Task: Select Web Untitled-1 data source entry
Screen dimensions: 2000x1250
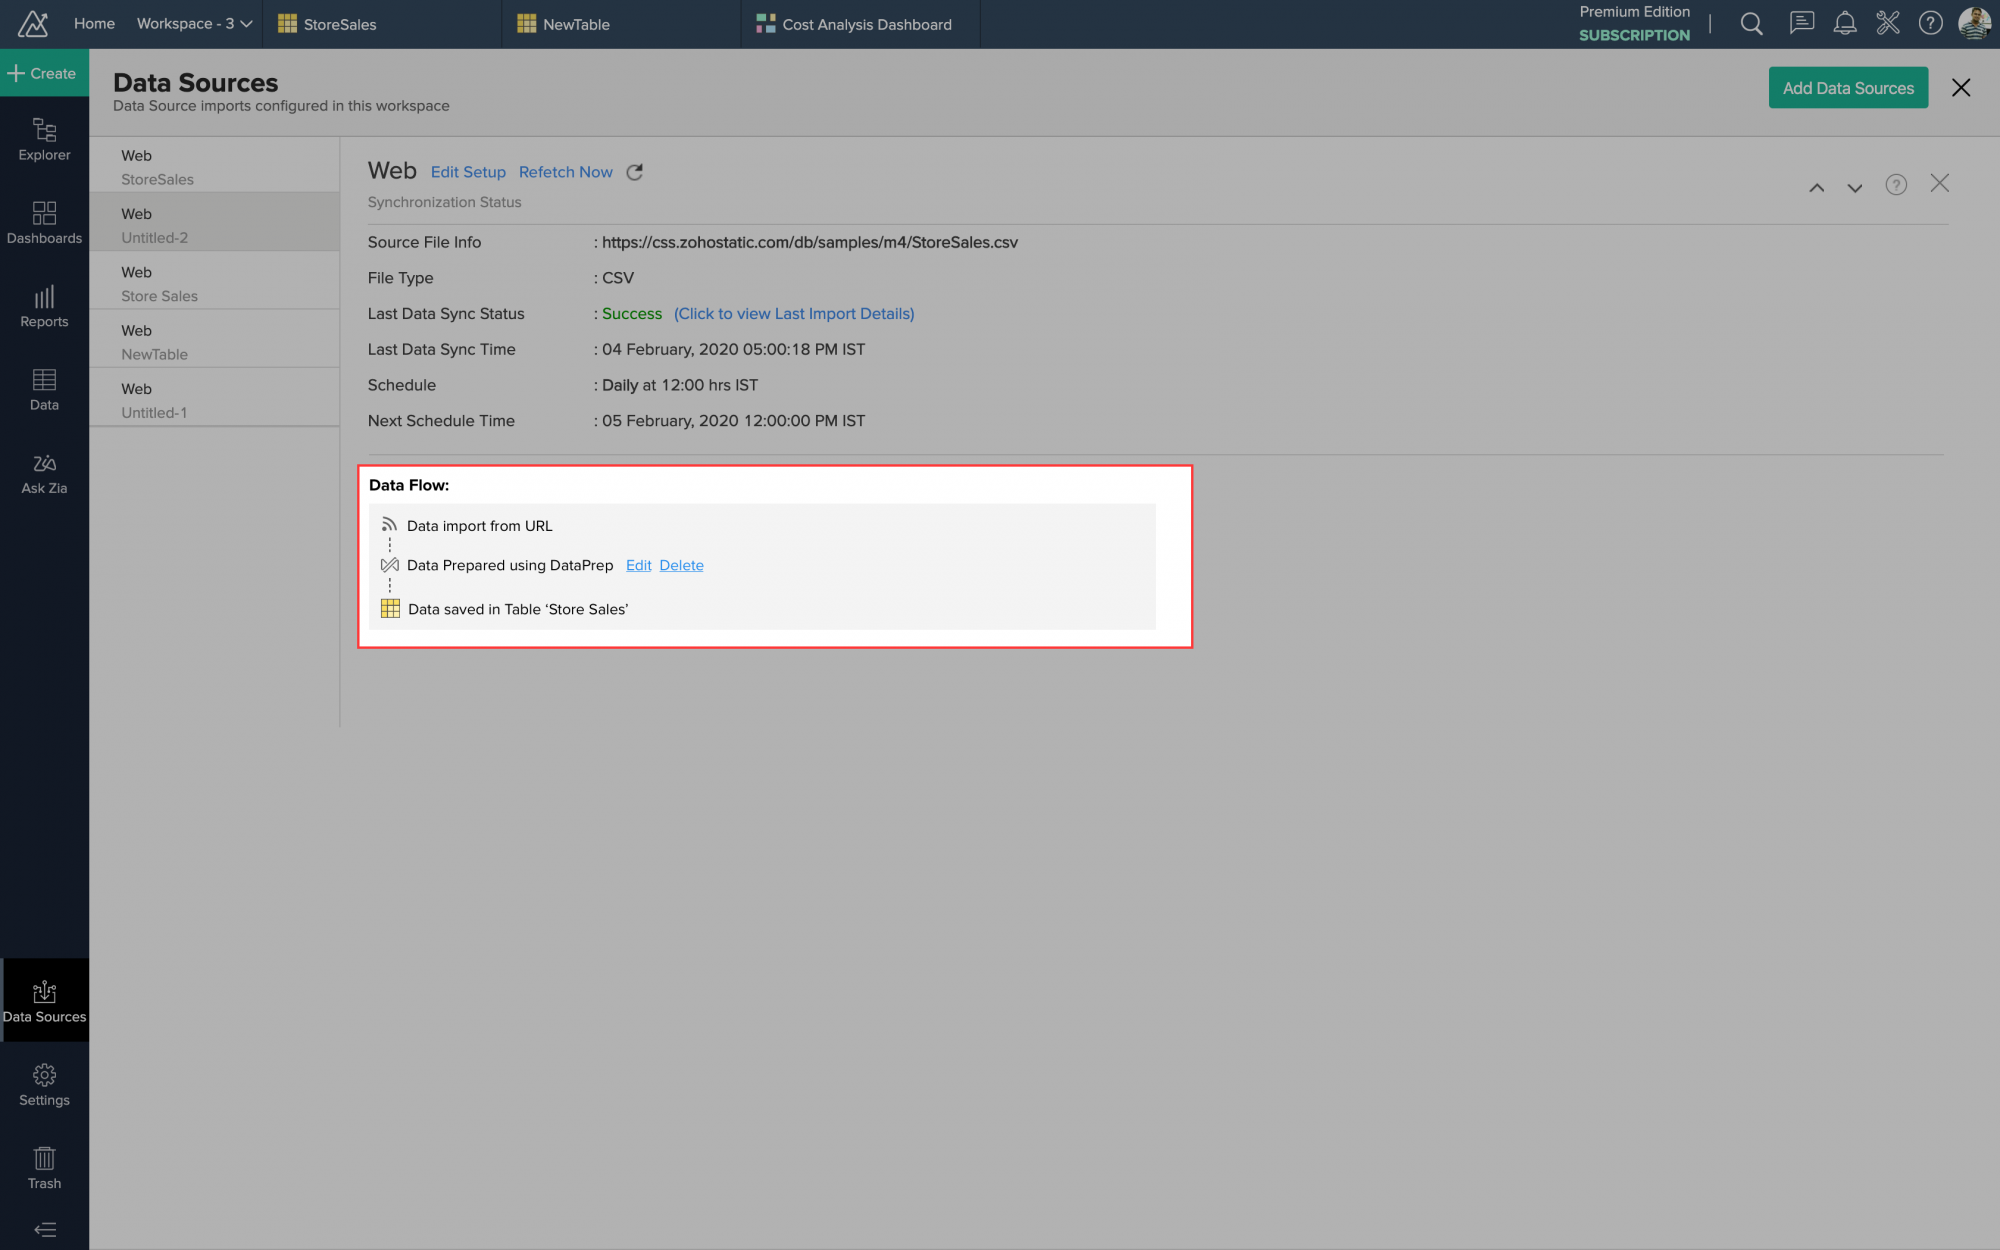Action: (214, 400)
